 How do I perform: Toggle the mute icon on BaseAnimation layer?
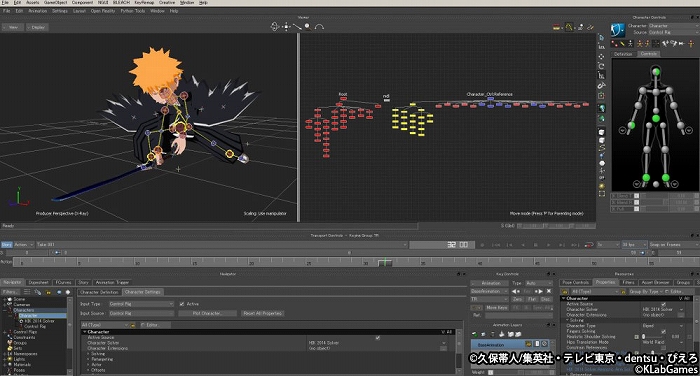[x=545, y=344]
